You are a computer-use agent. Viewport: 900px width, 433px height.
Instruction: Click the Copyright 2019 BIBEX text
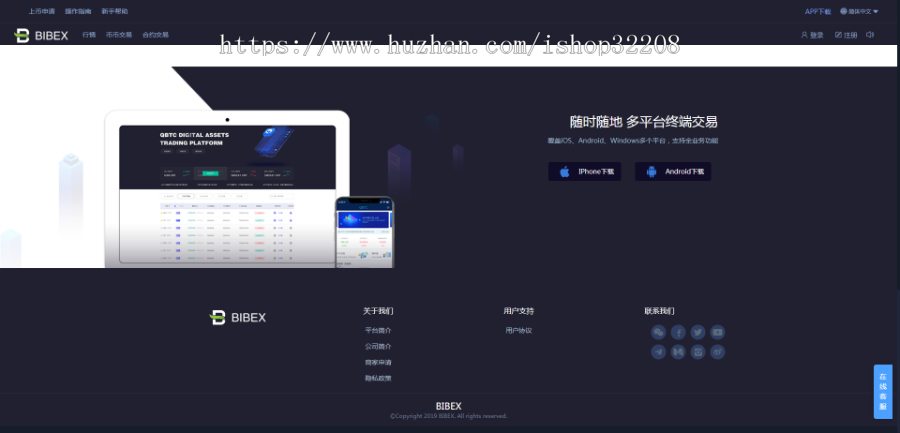coord(449,416)
